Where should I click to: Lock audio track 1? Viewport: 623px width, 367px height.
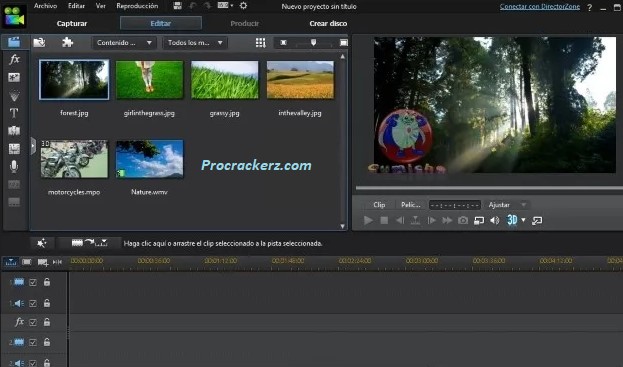coord(46,303)
